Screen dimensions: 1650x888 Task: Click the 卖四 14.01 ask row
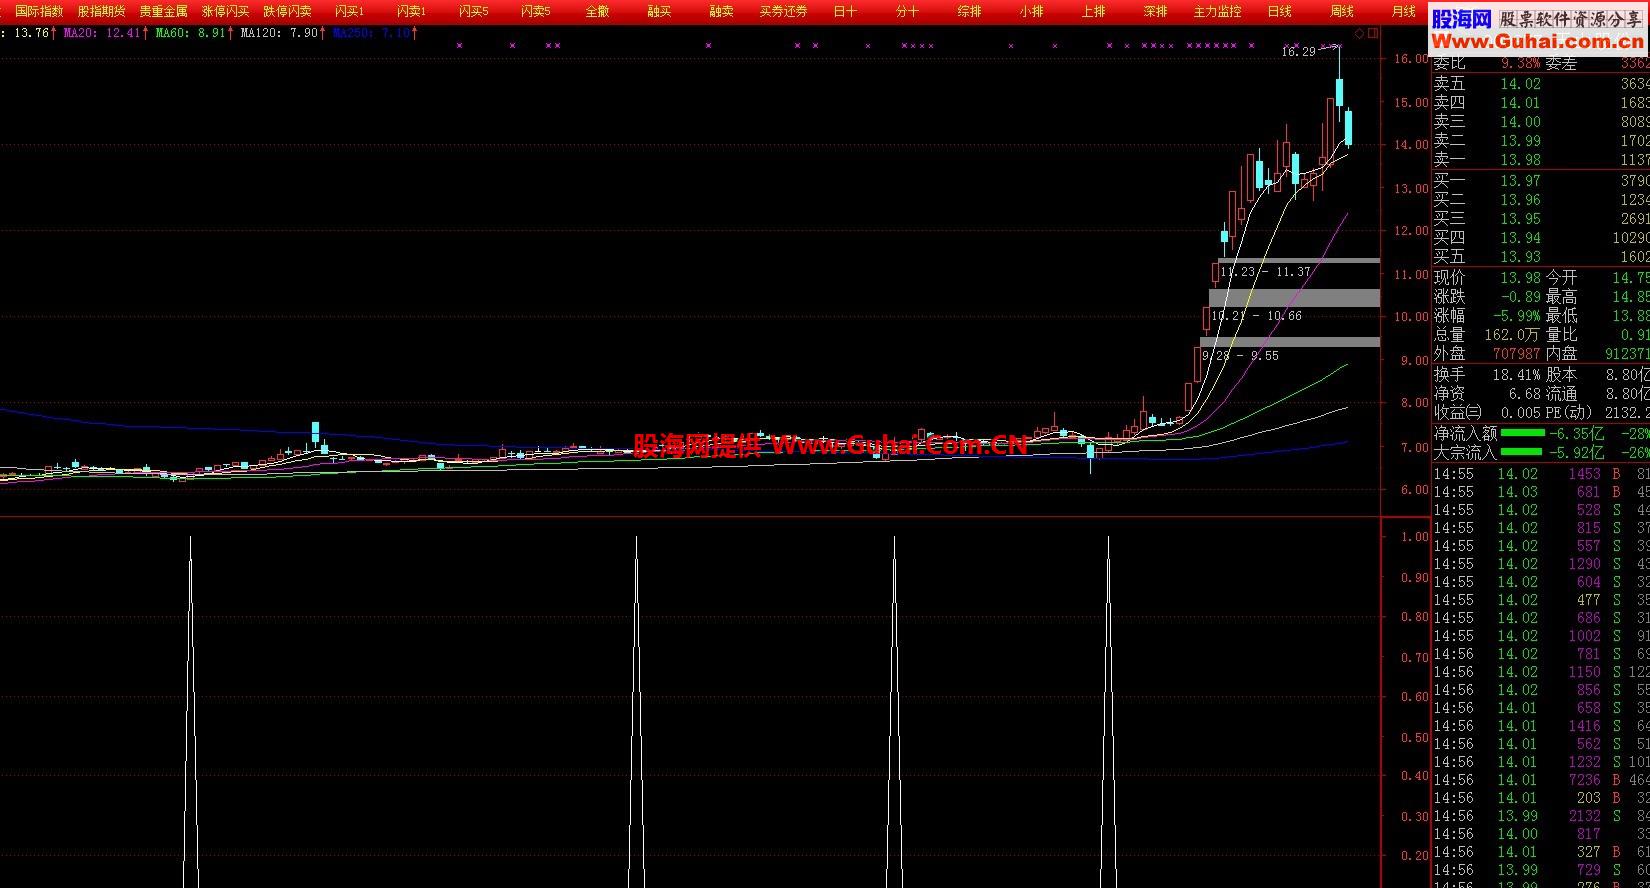(x=1540, y=103)
